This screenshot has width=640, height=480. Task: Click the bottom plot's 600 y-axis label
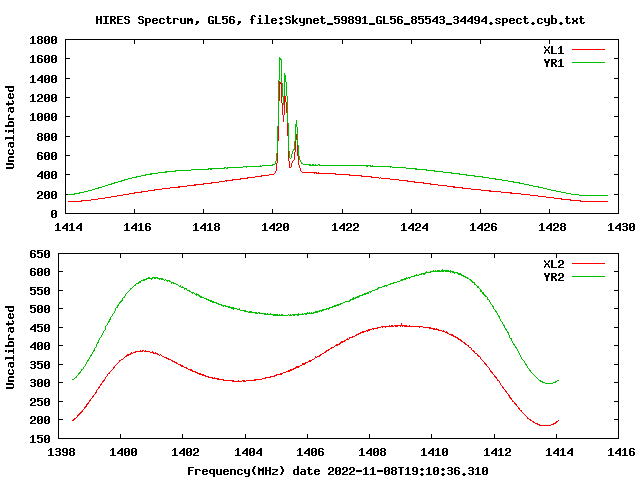tap(40, 273)
